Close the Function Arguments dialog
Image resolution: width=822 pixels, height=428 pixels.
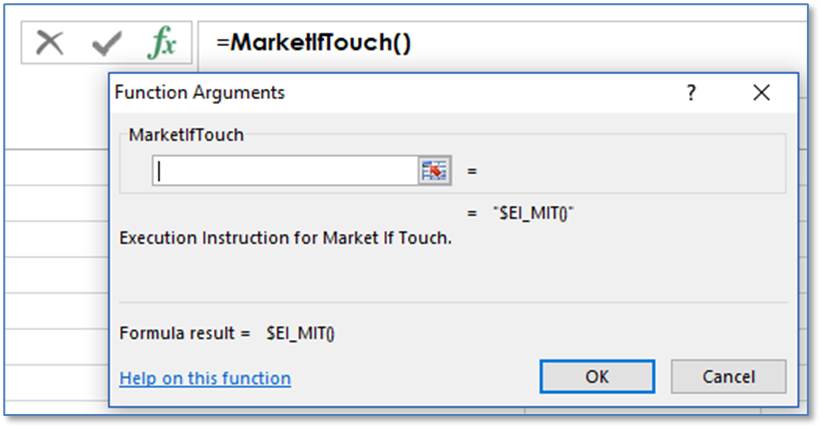click(761, 93)
